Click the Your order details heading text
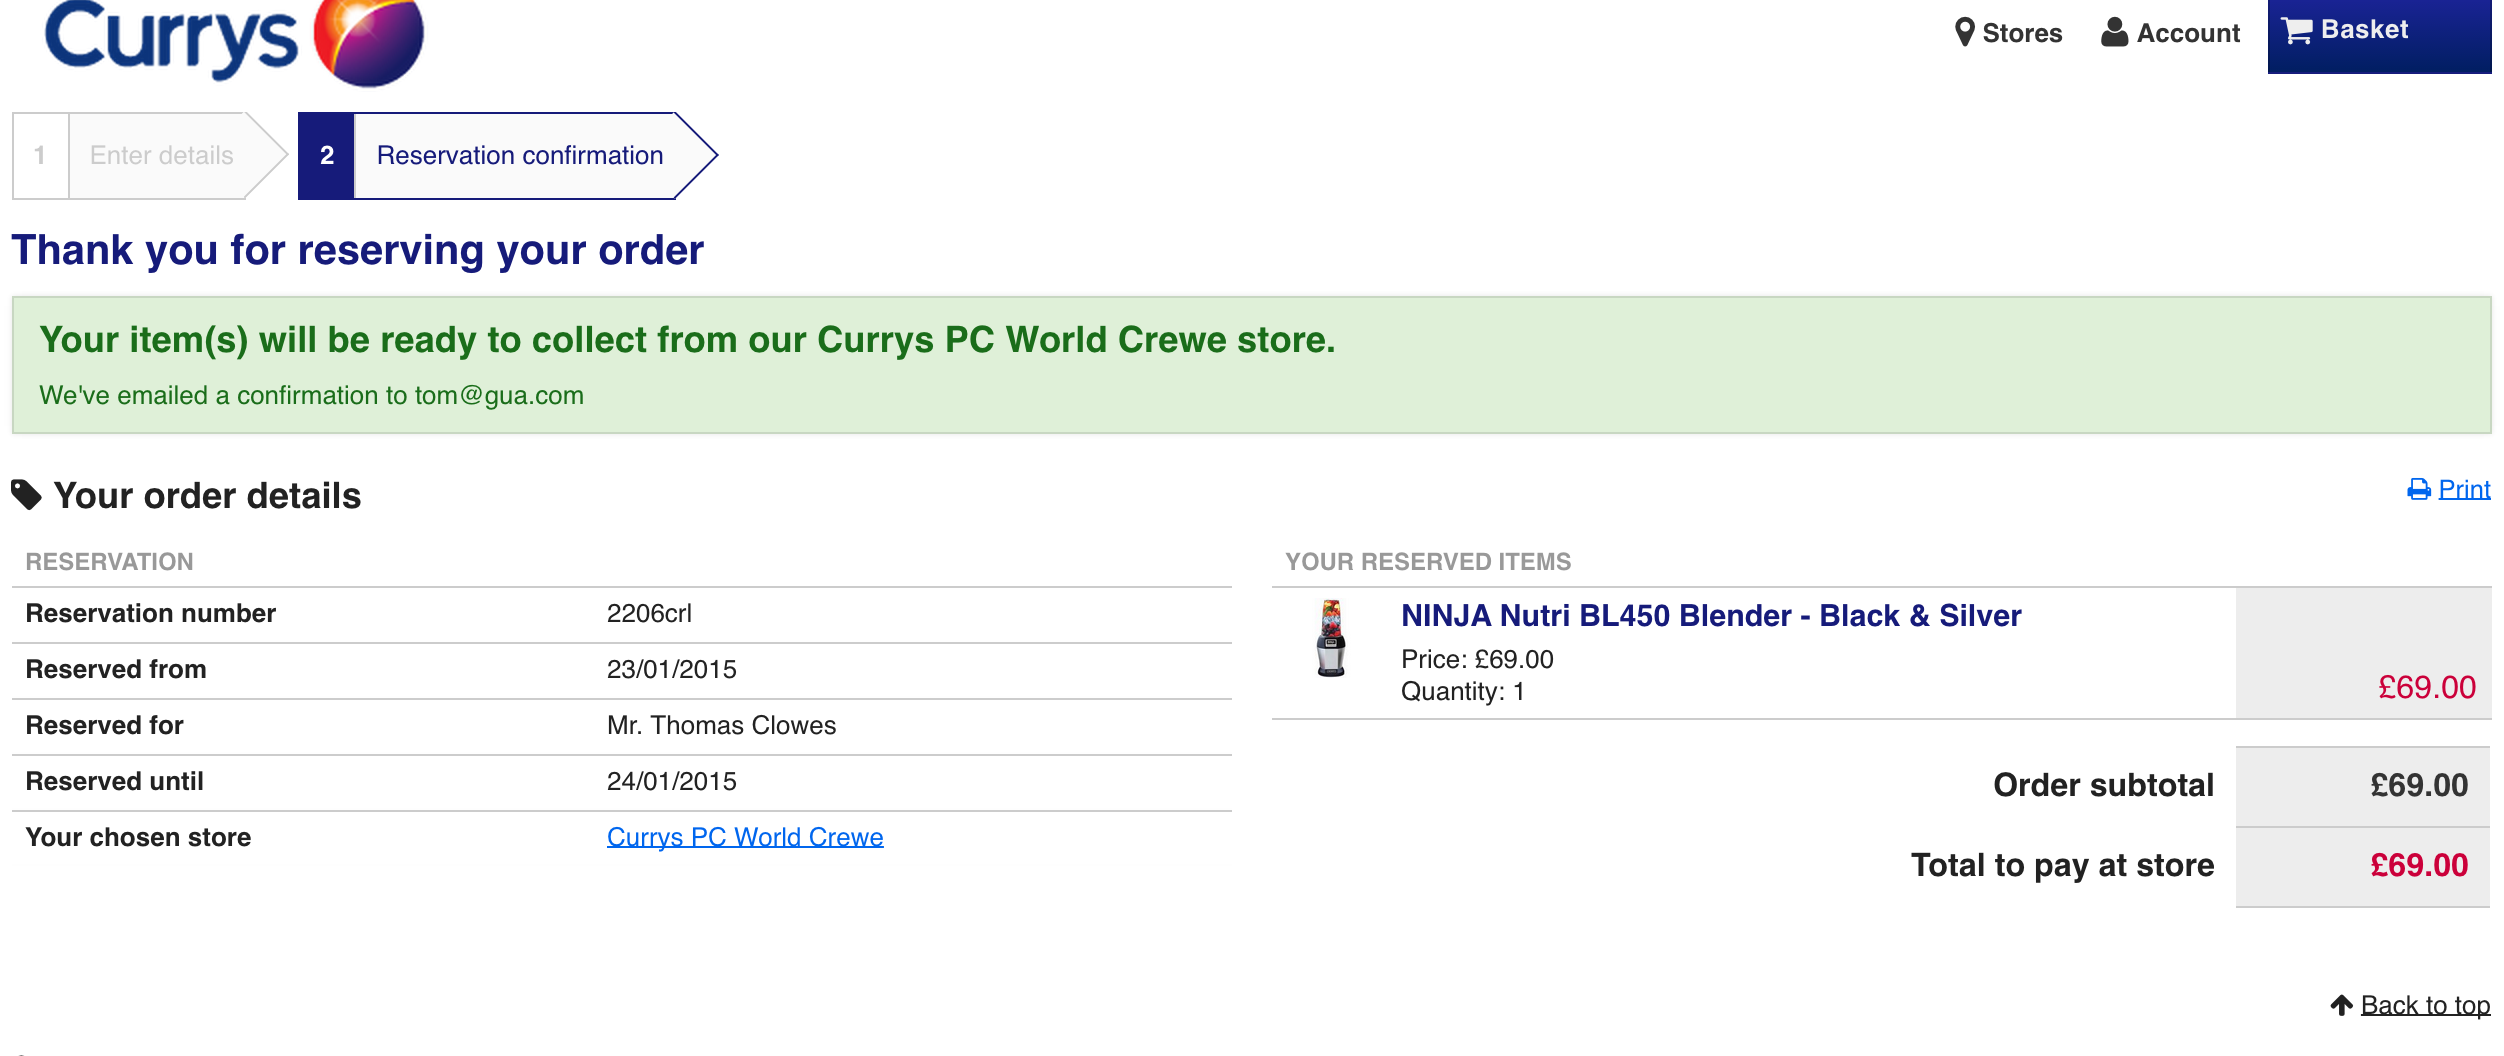This screenshot has height=1056, width=2504. (207, 495)
